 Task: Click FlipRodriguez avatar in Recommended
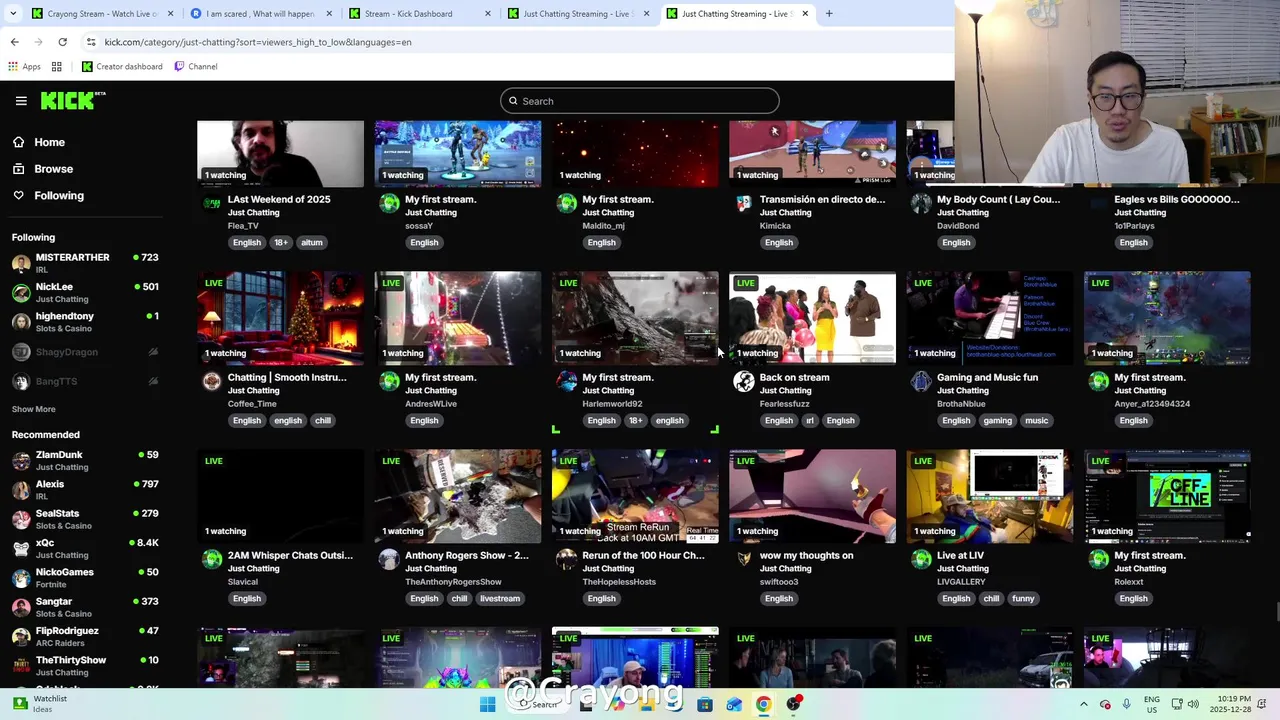click(x=21, y=637)
